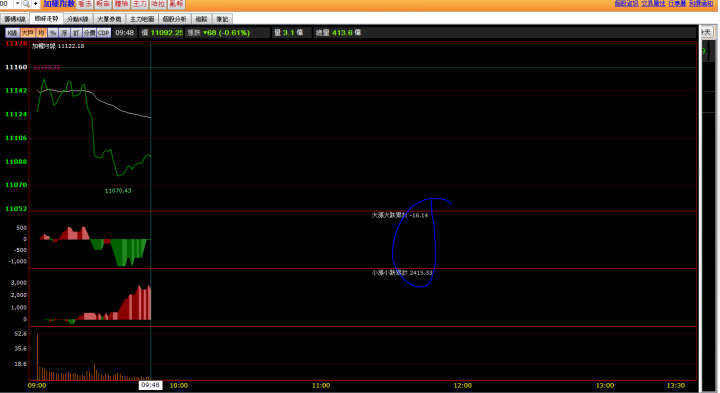The image size is (720, 393).
Task: Click the 13:00 label on time axis
Action: (x=605, y=386)
